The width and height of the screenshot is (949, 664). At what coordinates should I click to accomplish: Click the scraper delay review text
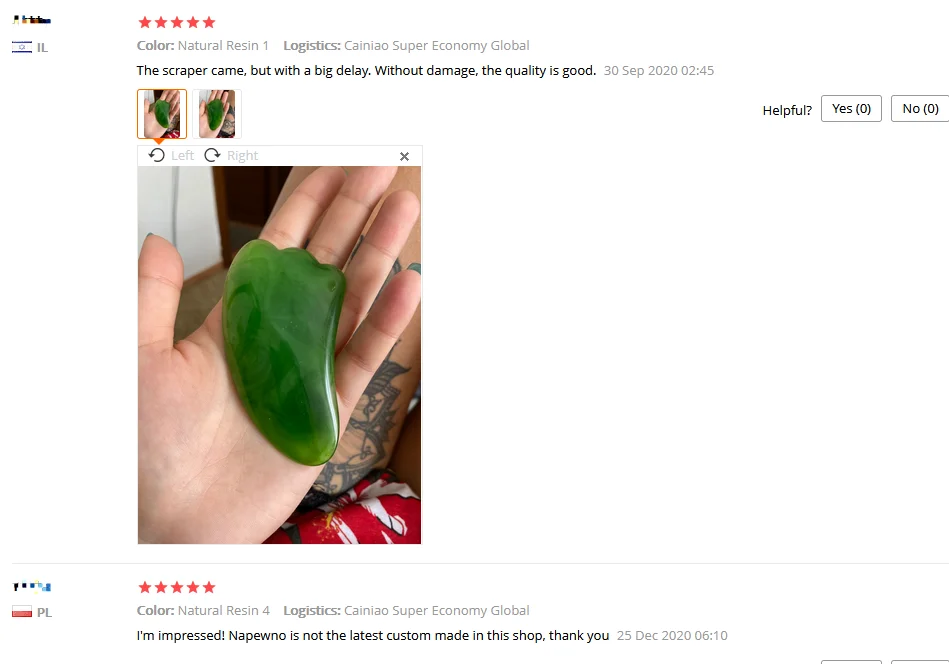coord(366,70)
